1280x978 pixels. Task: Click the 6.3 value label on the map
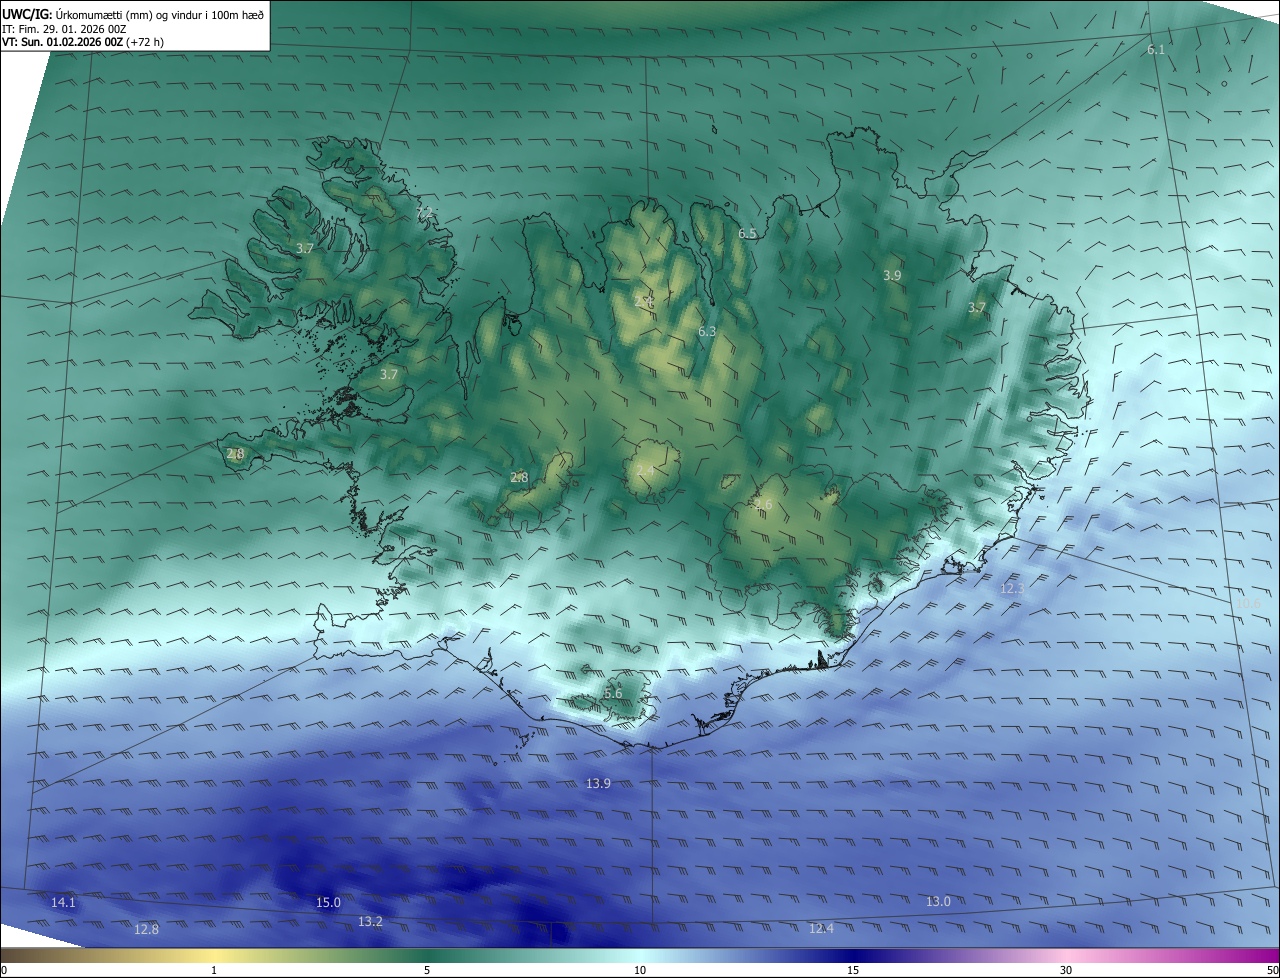pyautogui.click(x=707, y=331)
